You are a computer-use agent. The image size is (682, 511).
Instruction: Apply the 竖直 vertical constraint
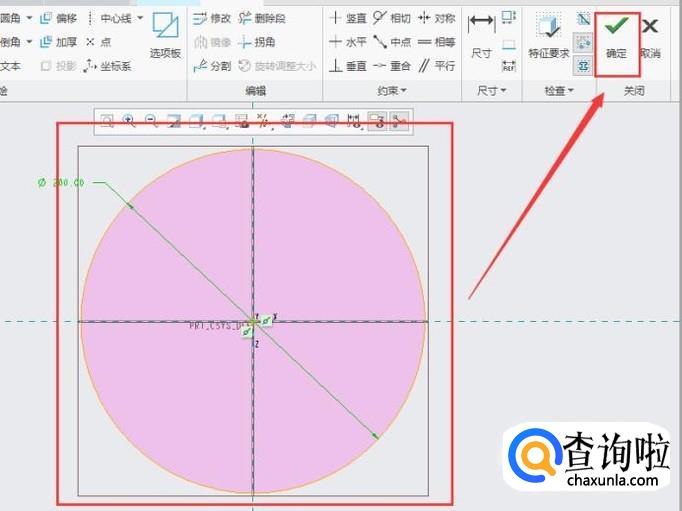pos(348,18)
